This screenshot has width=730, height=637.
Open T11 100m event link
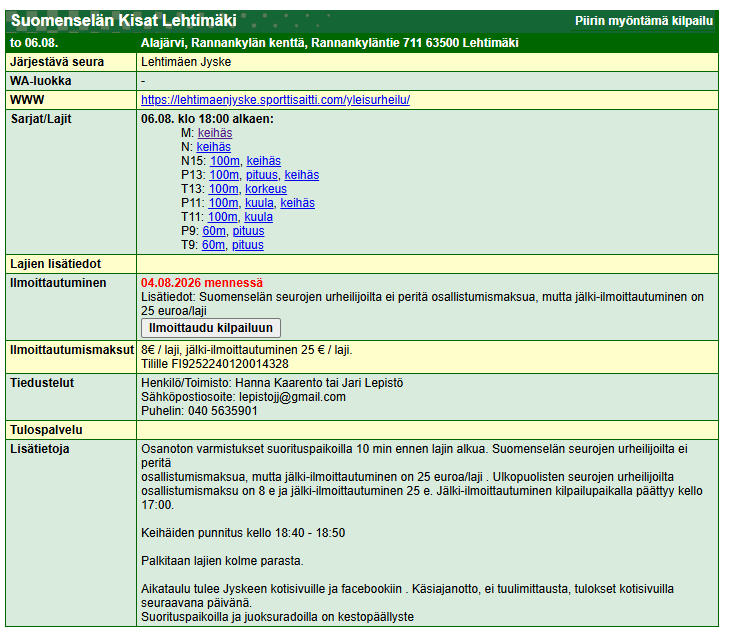pos(222,217)
